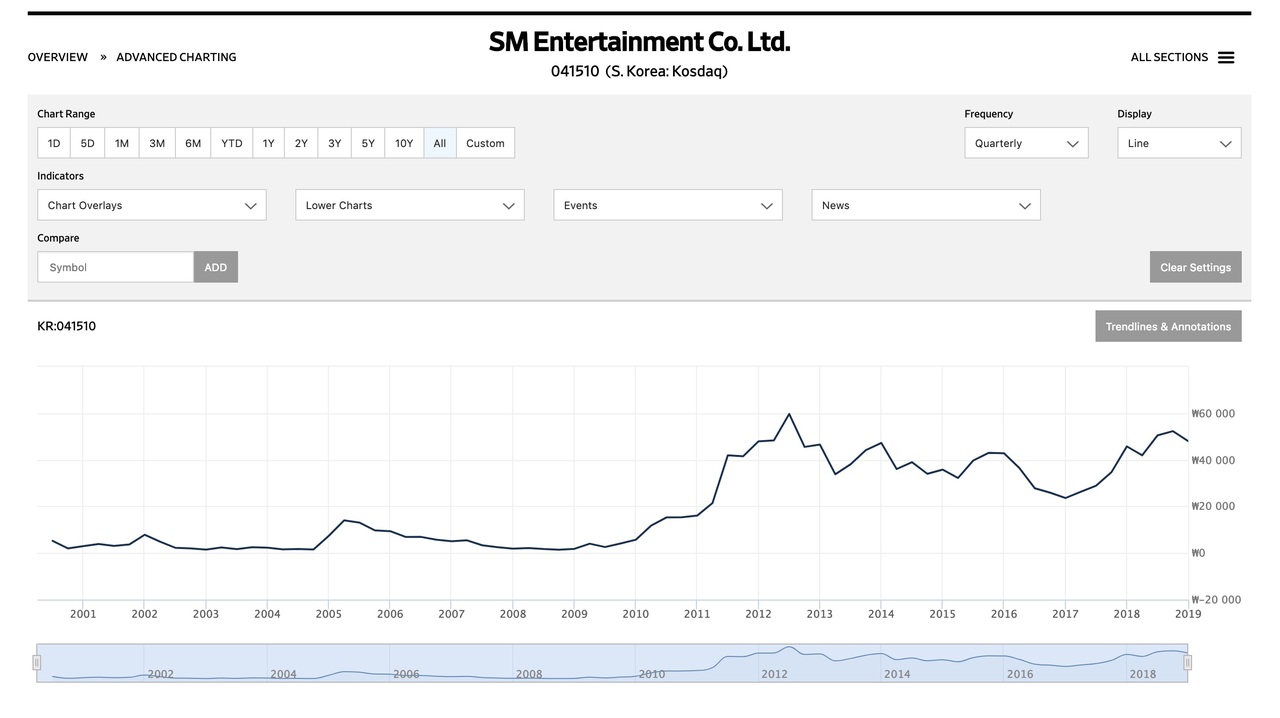Set chart range to YTD
Image resolution: width=1280 pixels, height=718 pixels.
pyautogui.click(x=232, y=143)
